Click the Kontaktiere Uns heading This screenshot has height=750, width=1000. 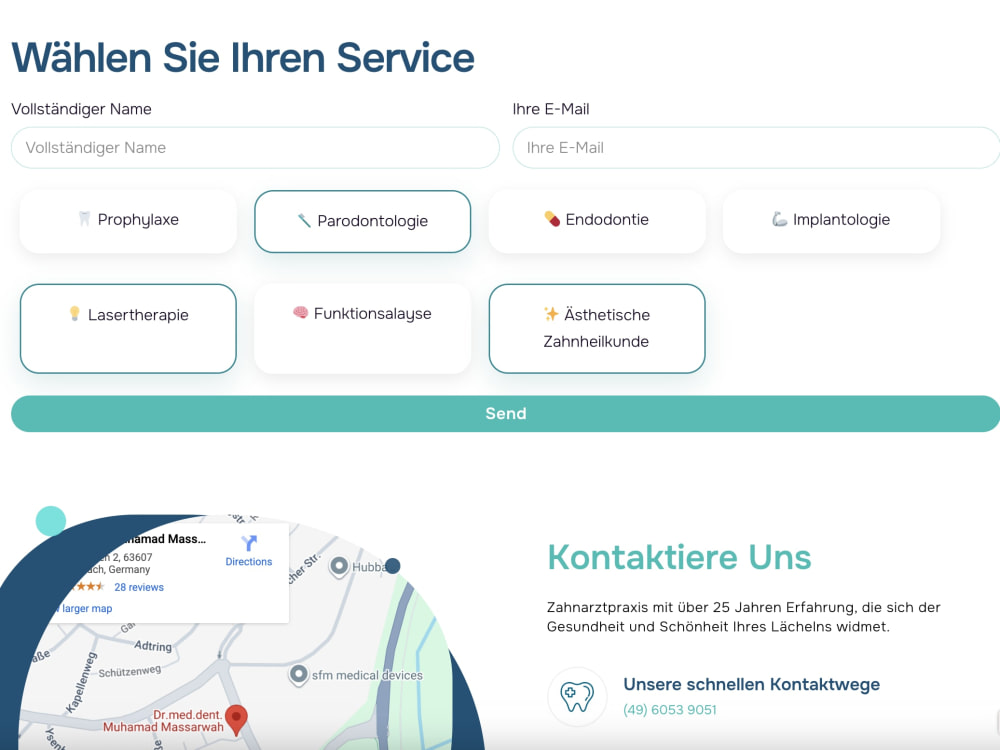pyautogui.click(x=679, y=557)
